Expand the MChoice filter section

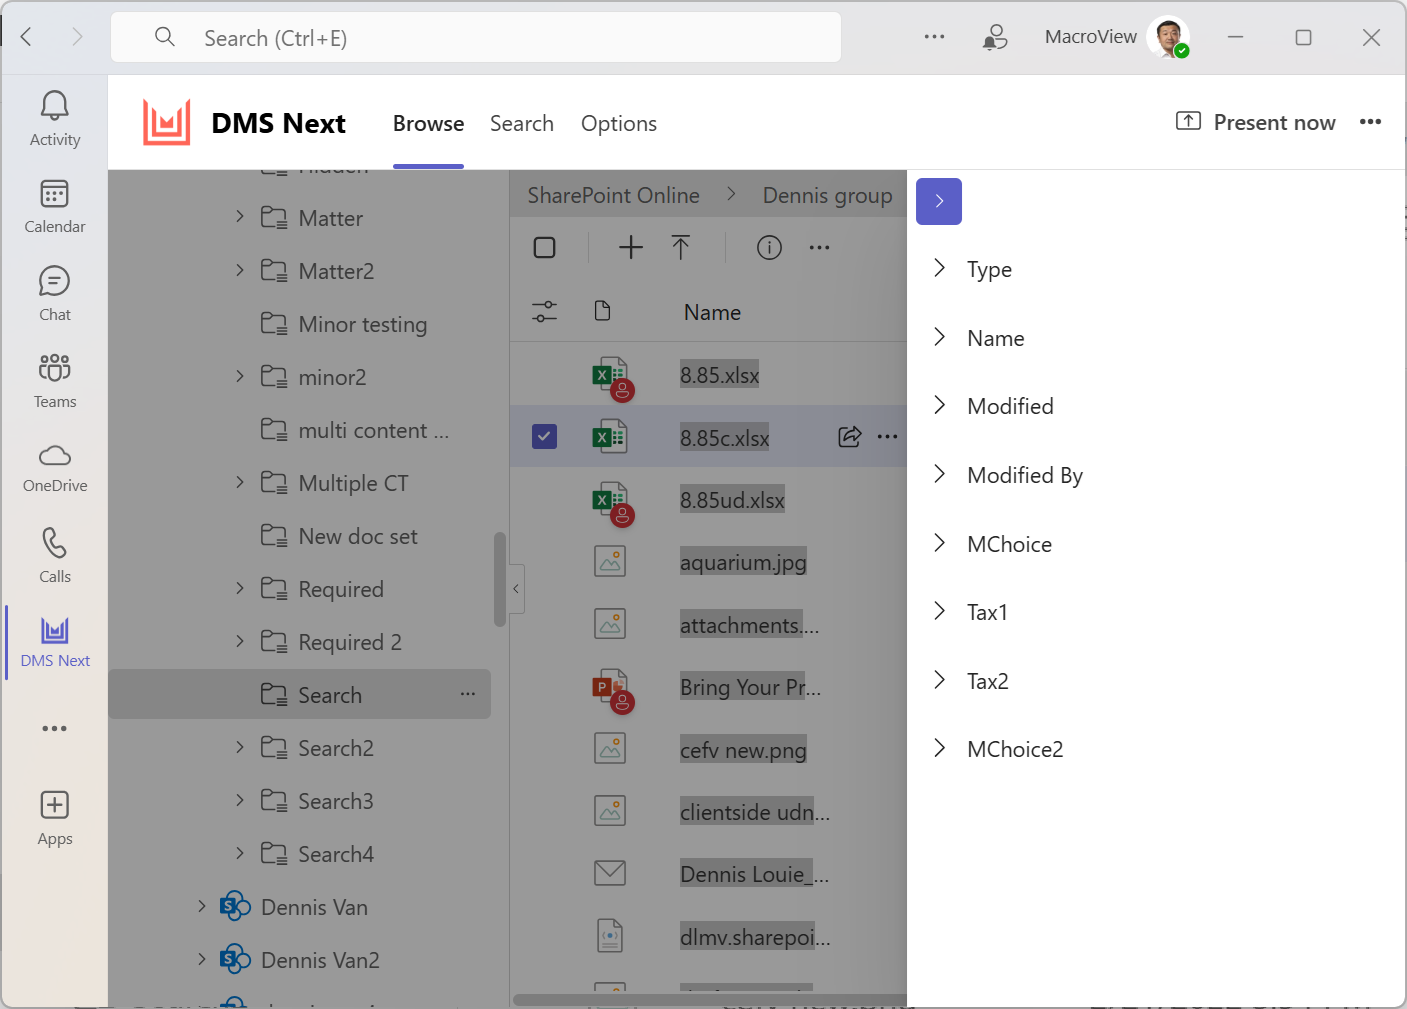pyautogui.click(x=939, y=543)
